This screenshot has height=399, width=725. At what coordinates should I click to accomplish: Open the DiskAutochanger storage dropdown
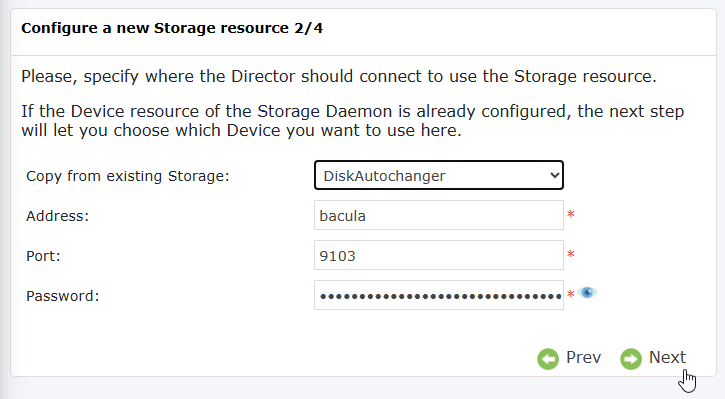(439, 175)
